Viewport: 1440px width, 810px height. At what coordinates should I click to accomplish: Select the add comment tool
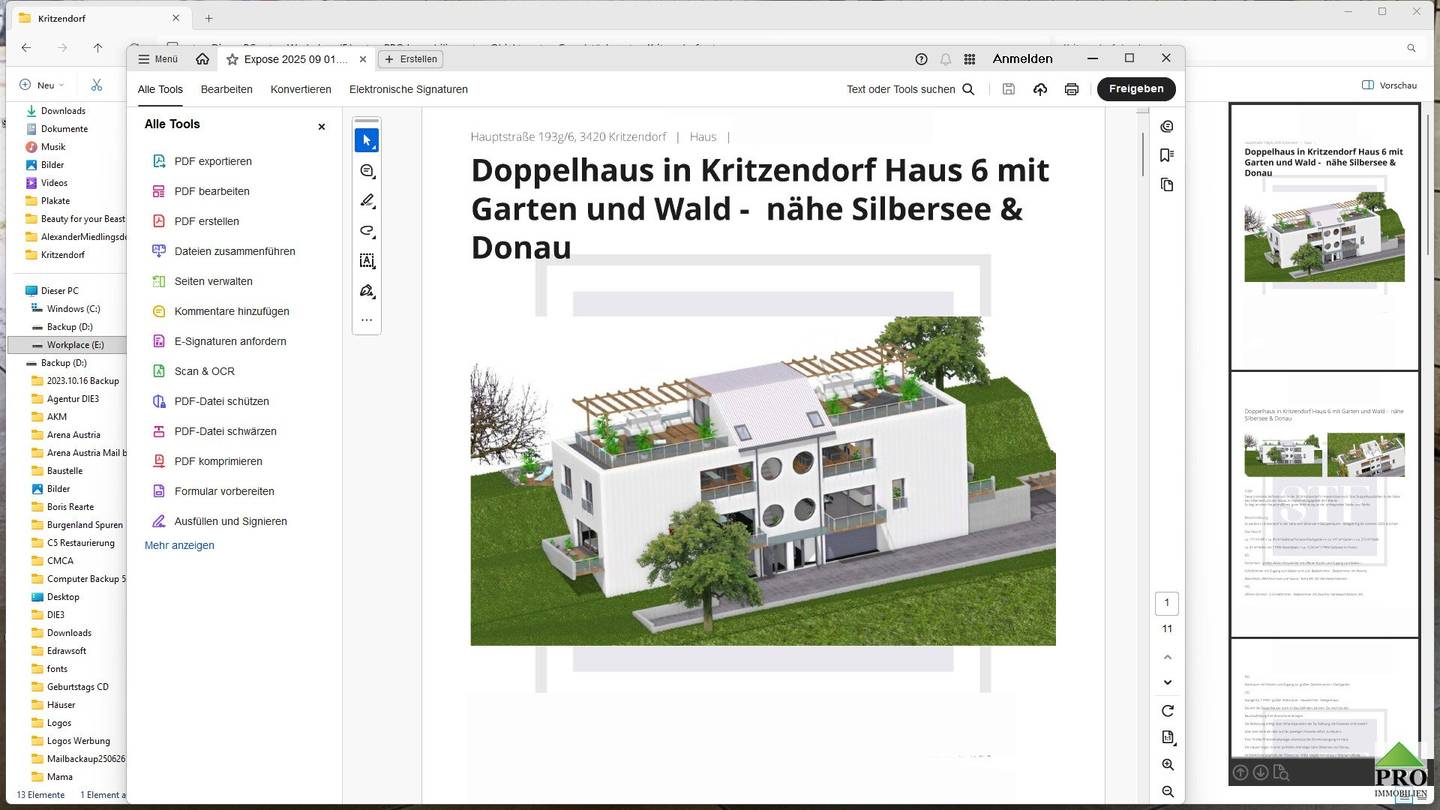367,171
